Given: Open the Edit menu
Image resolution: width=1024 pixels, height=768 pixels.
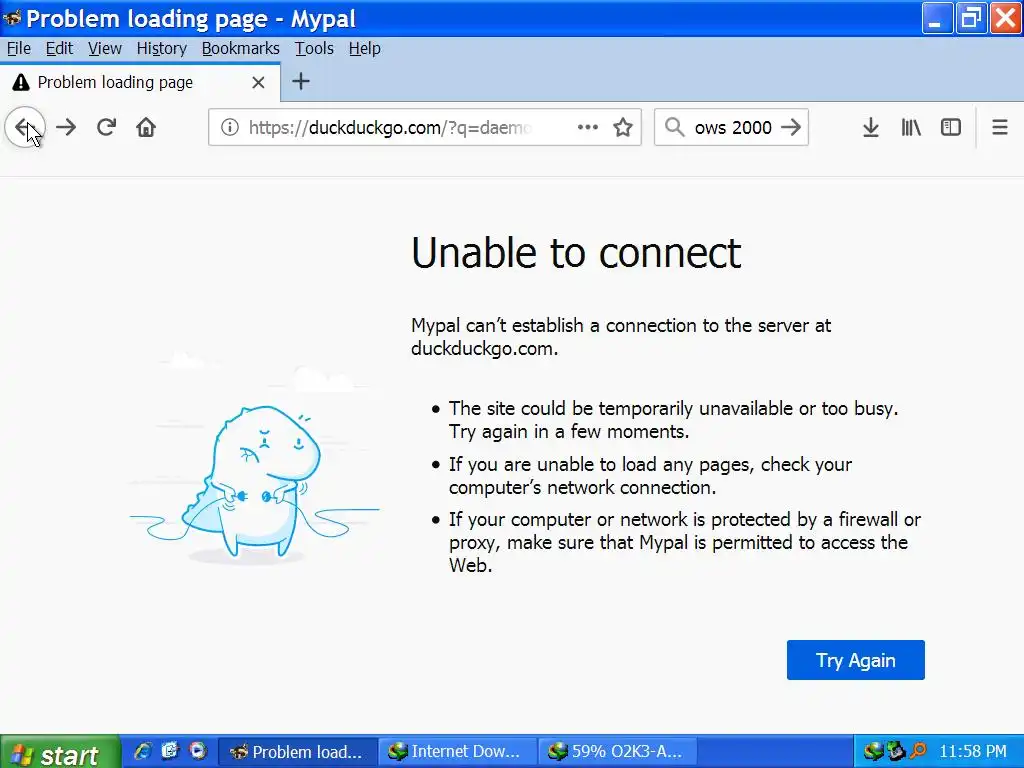Looking at the screenshot, I should 59,48.
